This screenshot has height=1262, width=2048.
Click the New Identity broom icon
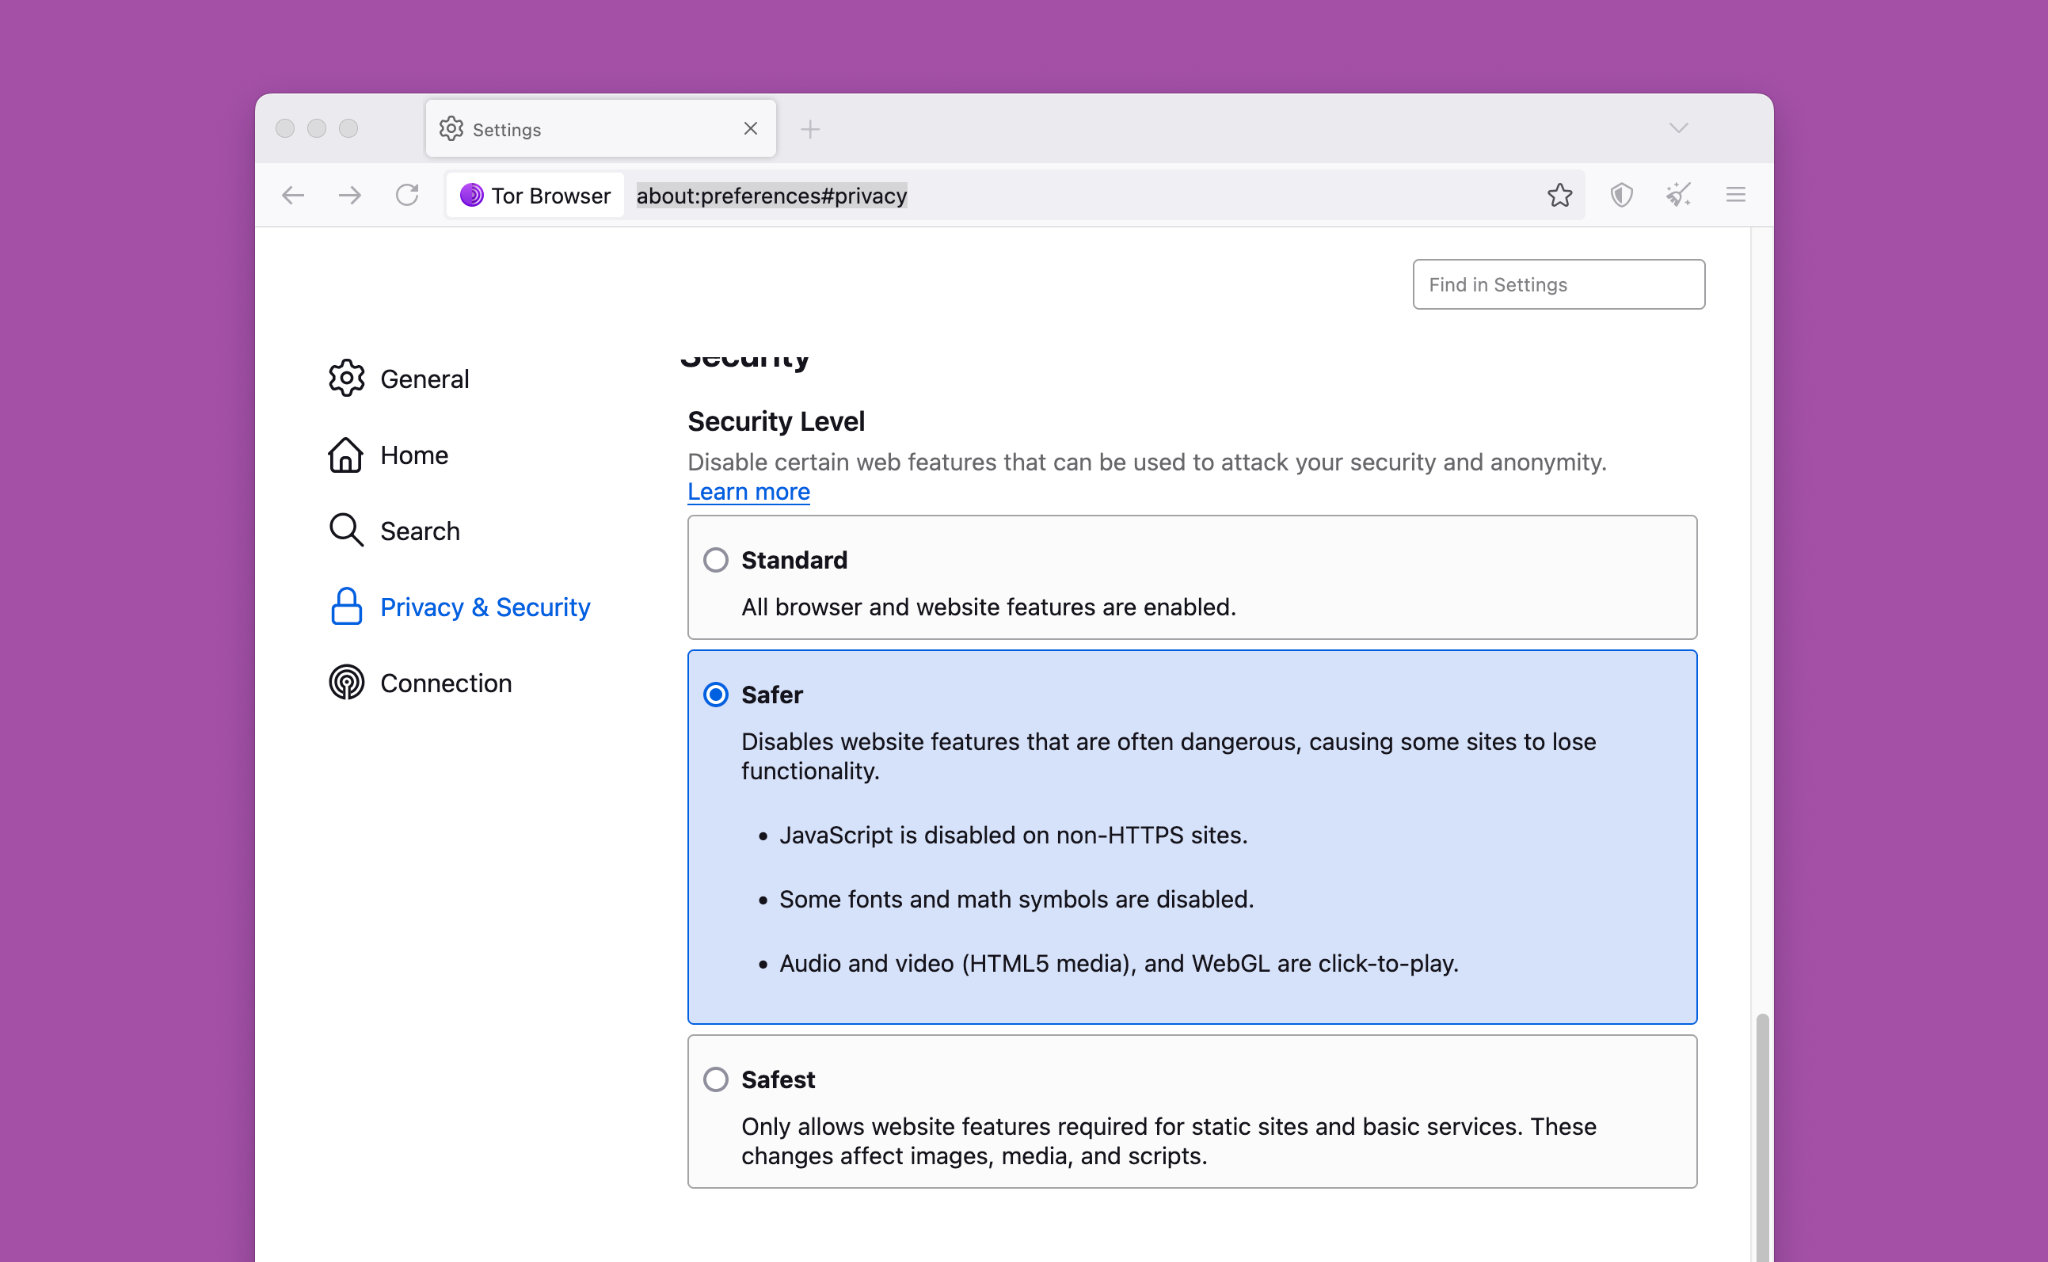pyautogui.click(x=1678, y=195)
